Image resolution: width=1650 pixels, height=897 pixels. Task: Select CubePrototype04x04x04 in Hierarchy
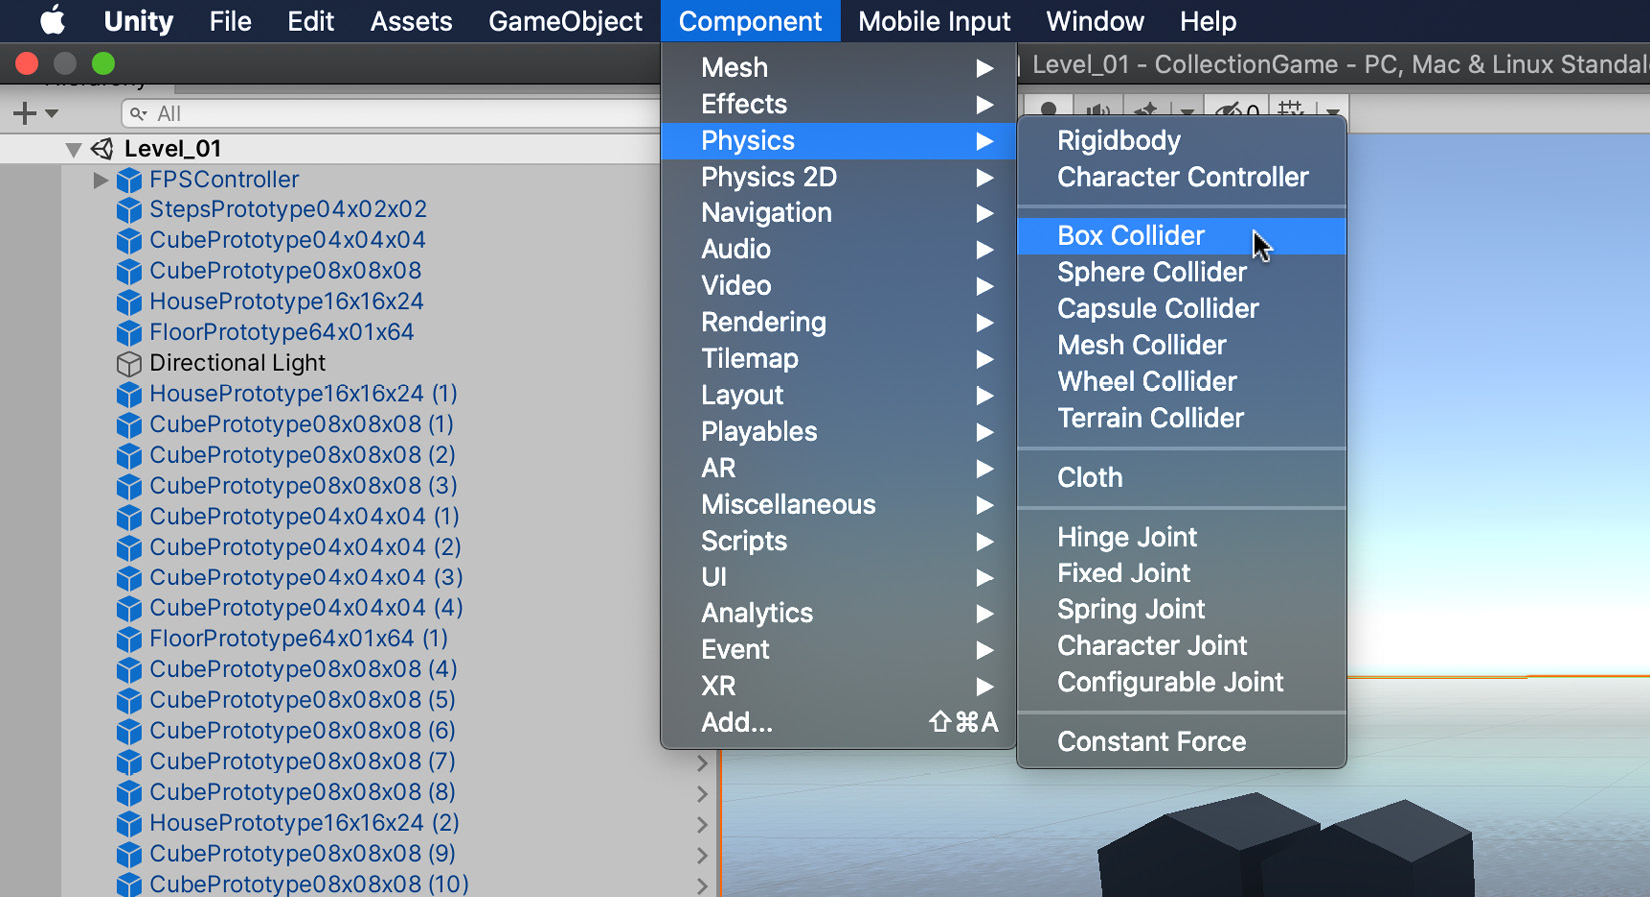click(x=287, y=241)
